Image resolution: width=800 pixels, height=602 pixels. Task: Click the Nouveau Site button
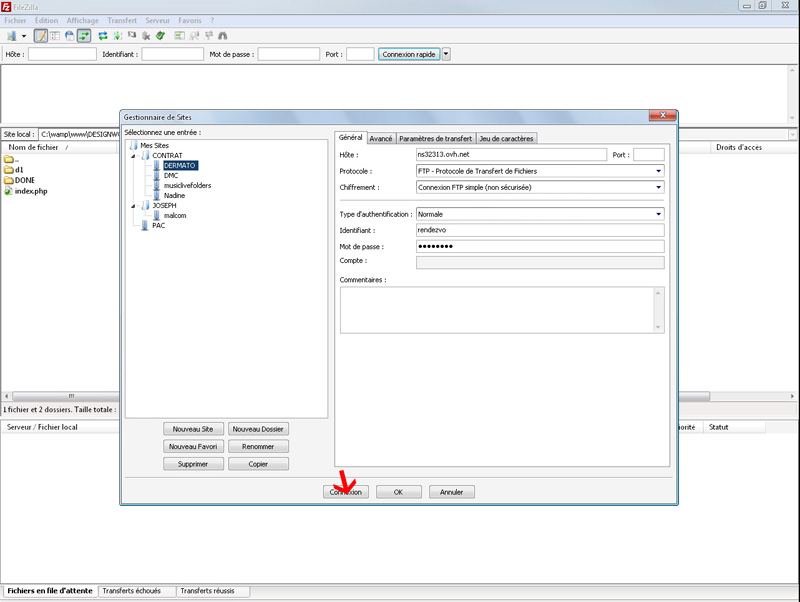(193, 429)
